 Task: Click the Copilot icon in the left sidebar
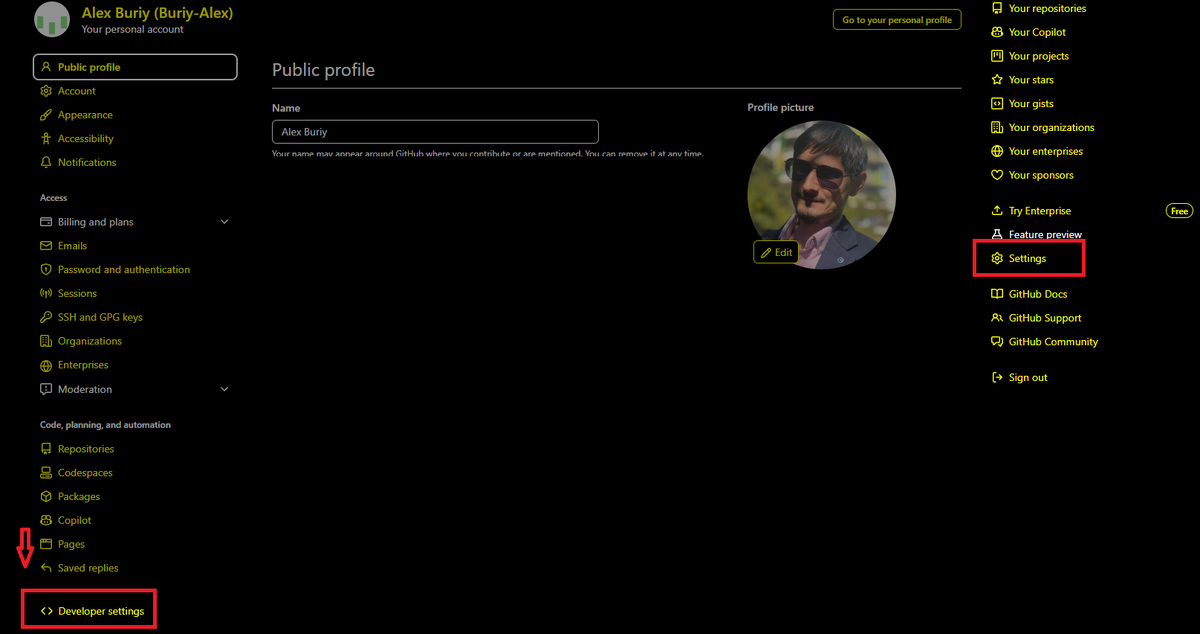tap(46, 520)
